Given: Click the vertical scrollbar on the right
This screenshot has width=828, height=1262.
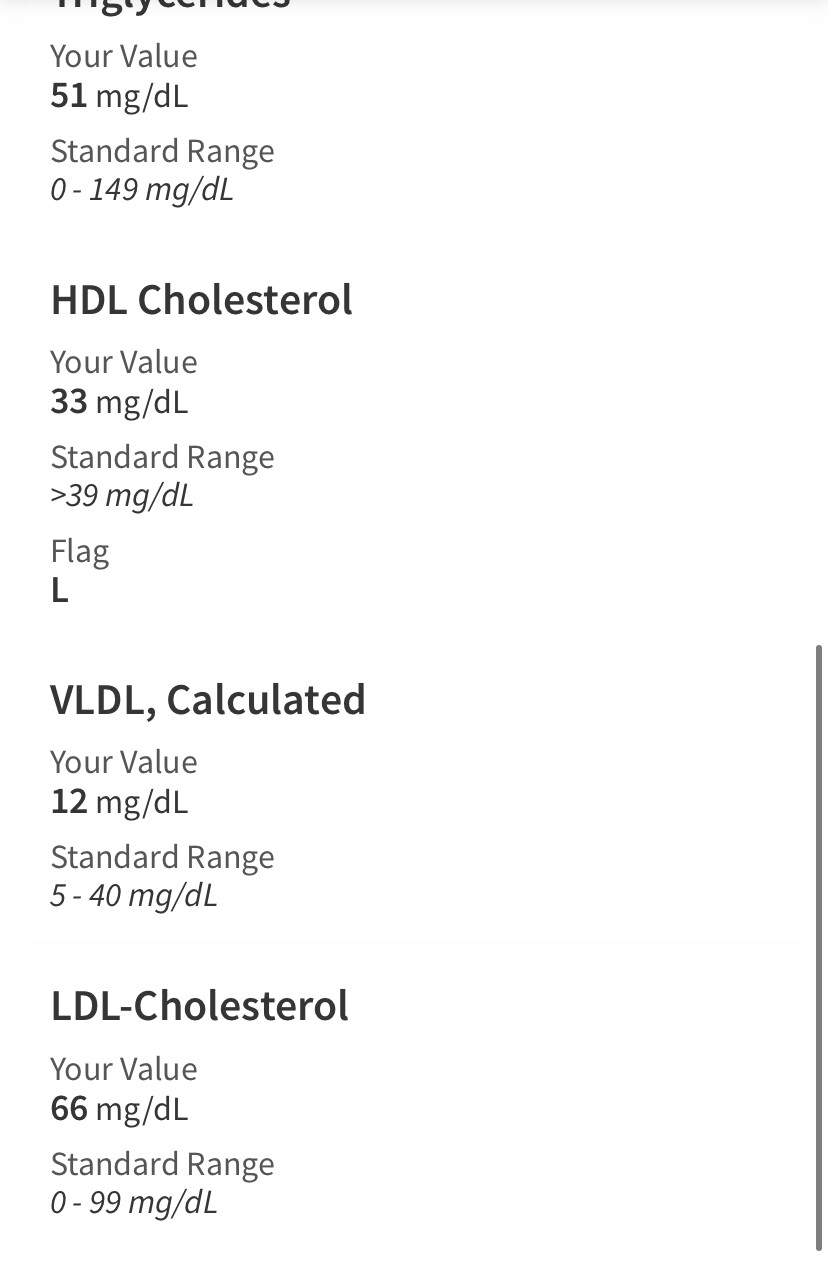Looking at the screenshot, I should tap(819, 948).
